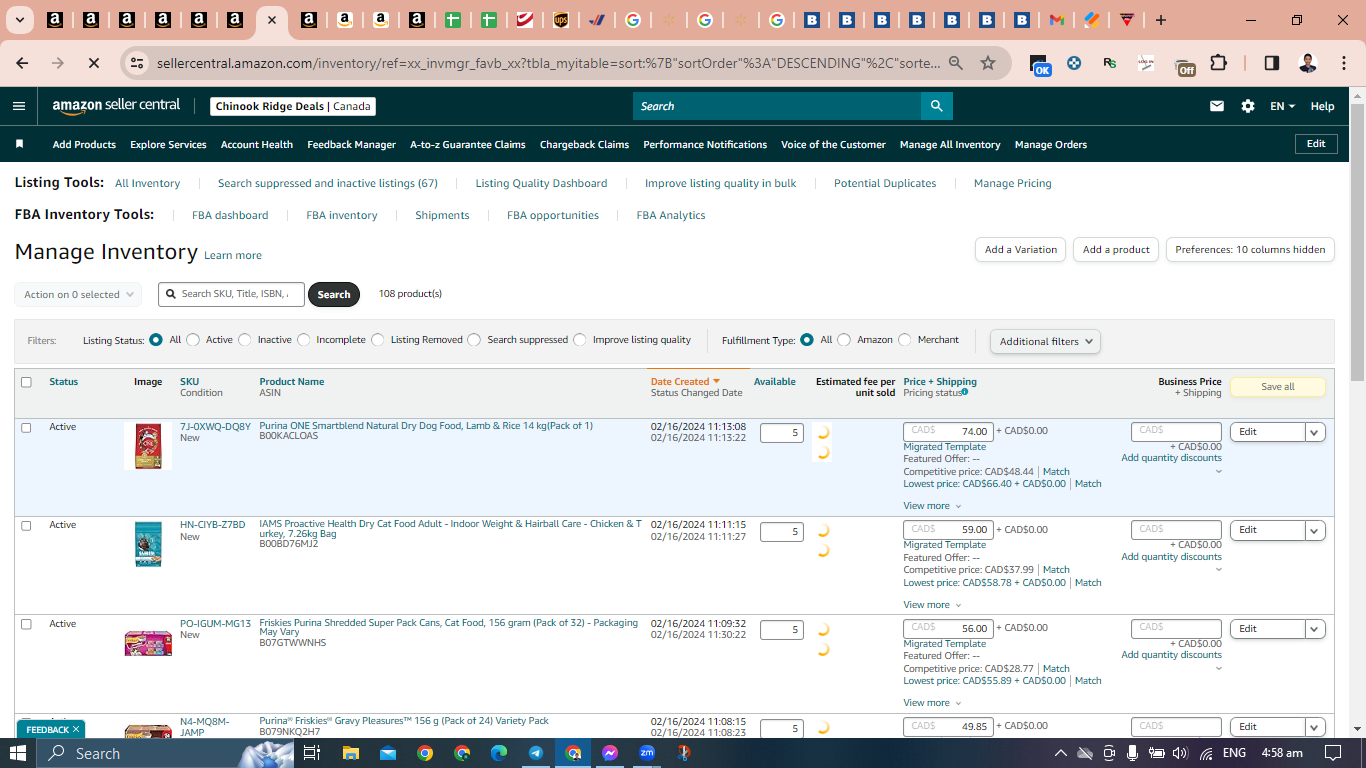Open File Explorer from the taskbar

pyautogui.click(x=350, y=753)
